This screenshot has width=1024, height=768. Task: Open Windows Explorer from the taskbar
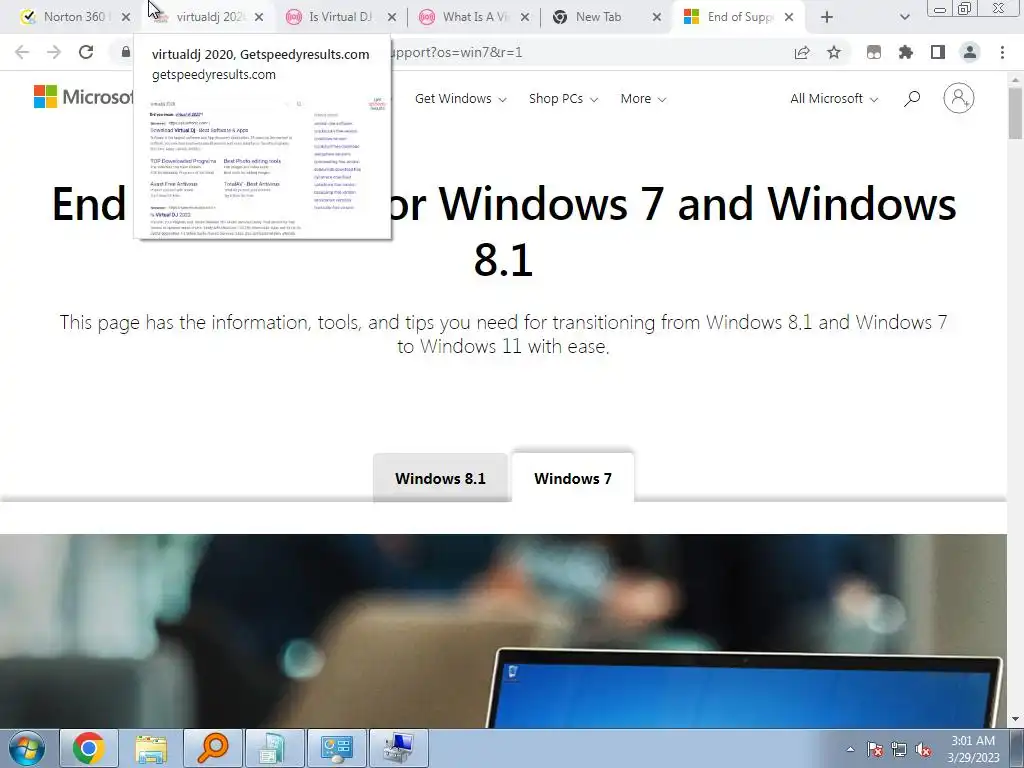tap(151, 748)
